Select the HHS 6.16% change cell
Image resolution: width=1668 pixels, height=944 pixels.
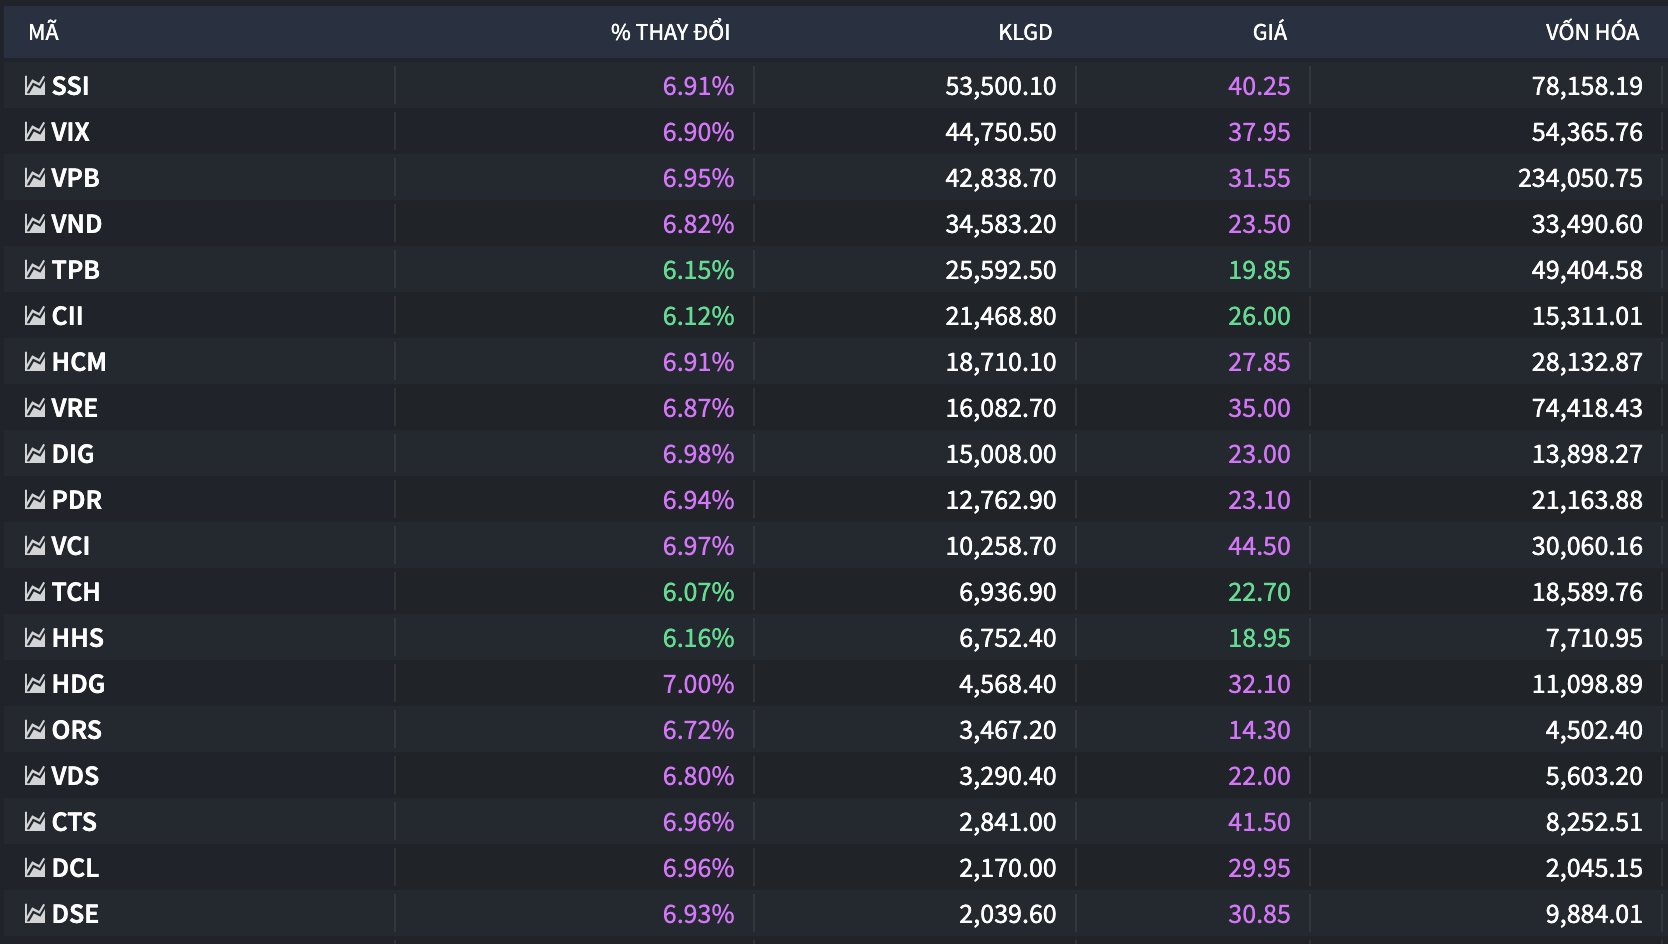[x=698, y=638]
